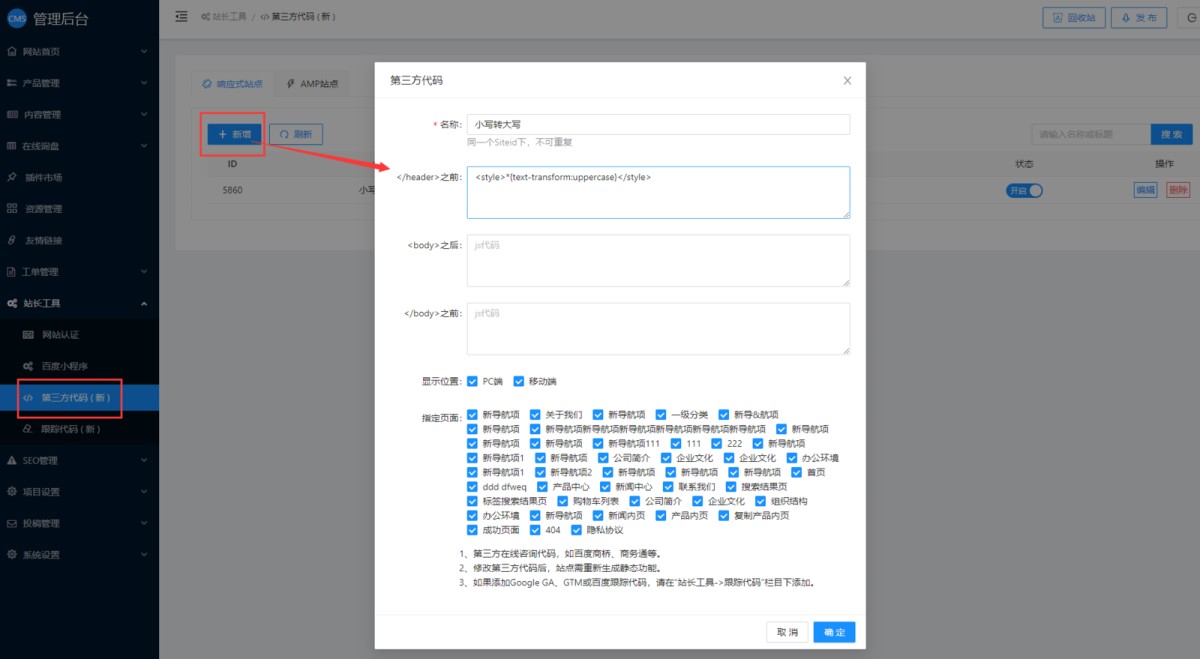The image size is (1200, 659).
Task: Switch to the AMP站点 tab
Action: click(x=311, y=84)
